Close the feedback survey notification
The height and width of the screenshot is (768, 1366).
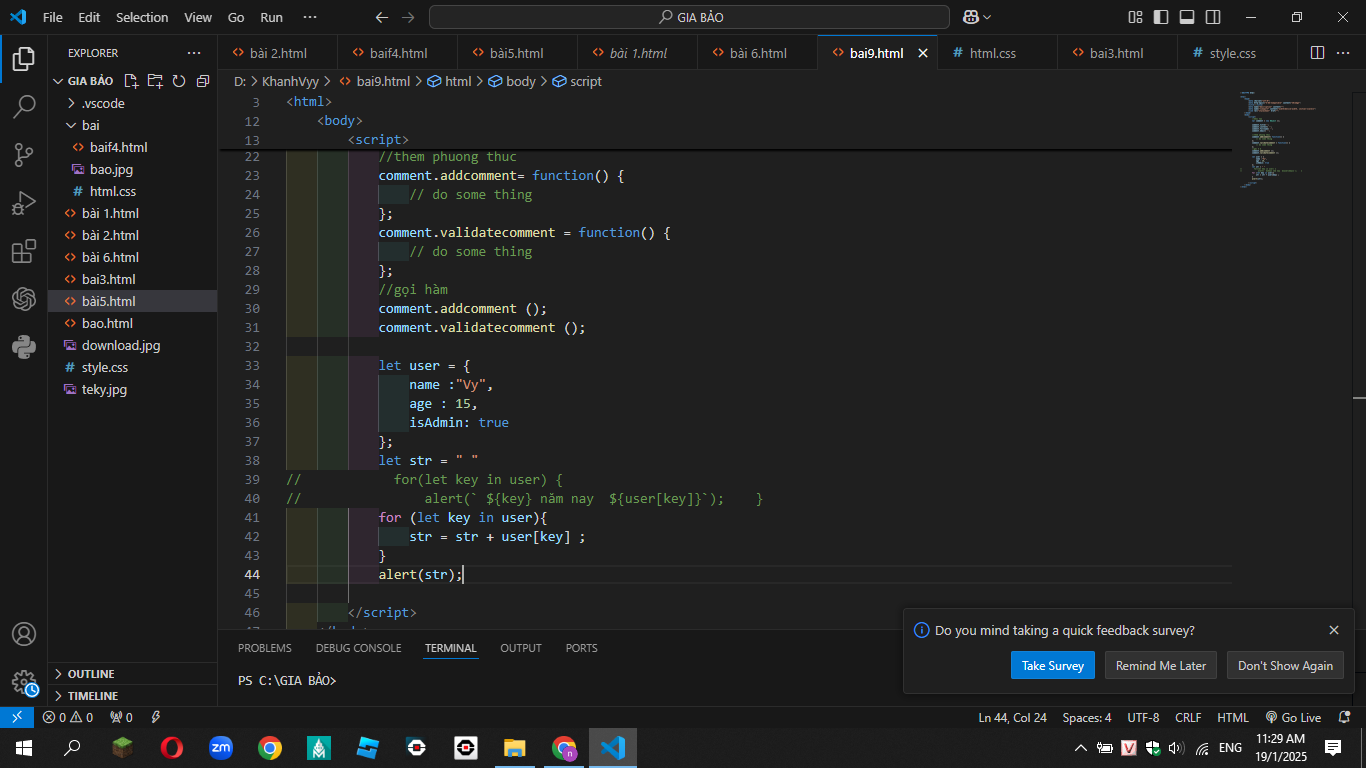(1334, 630)
